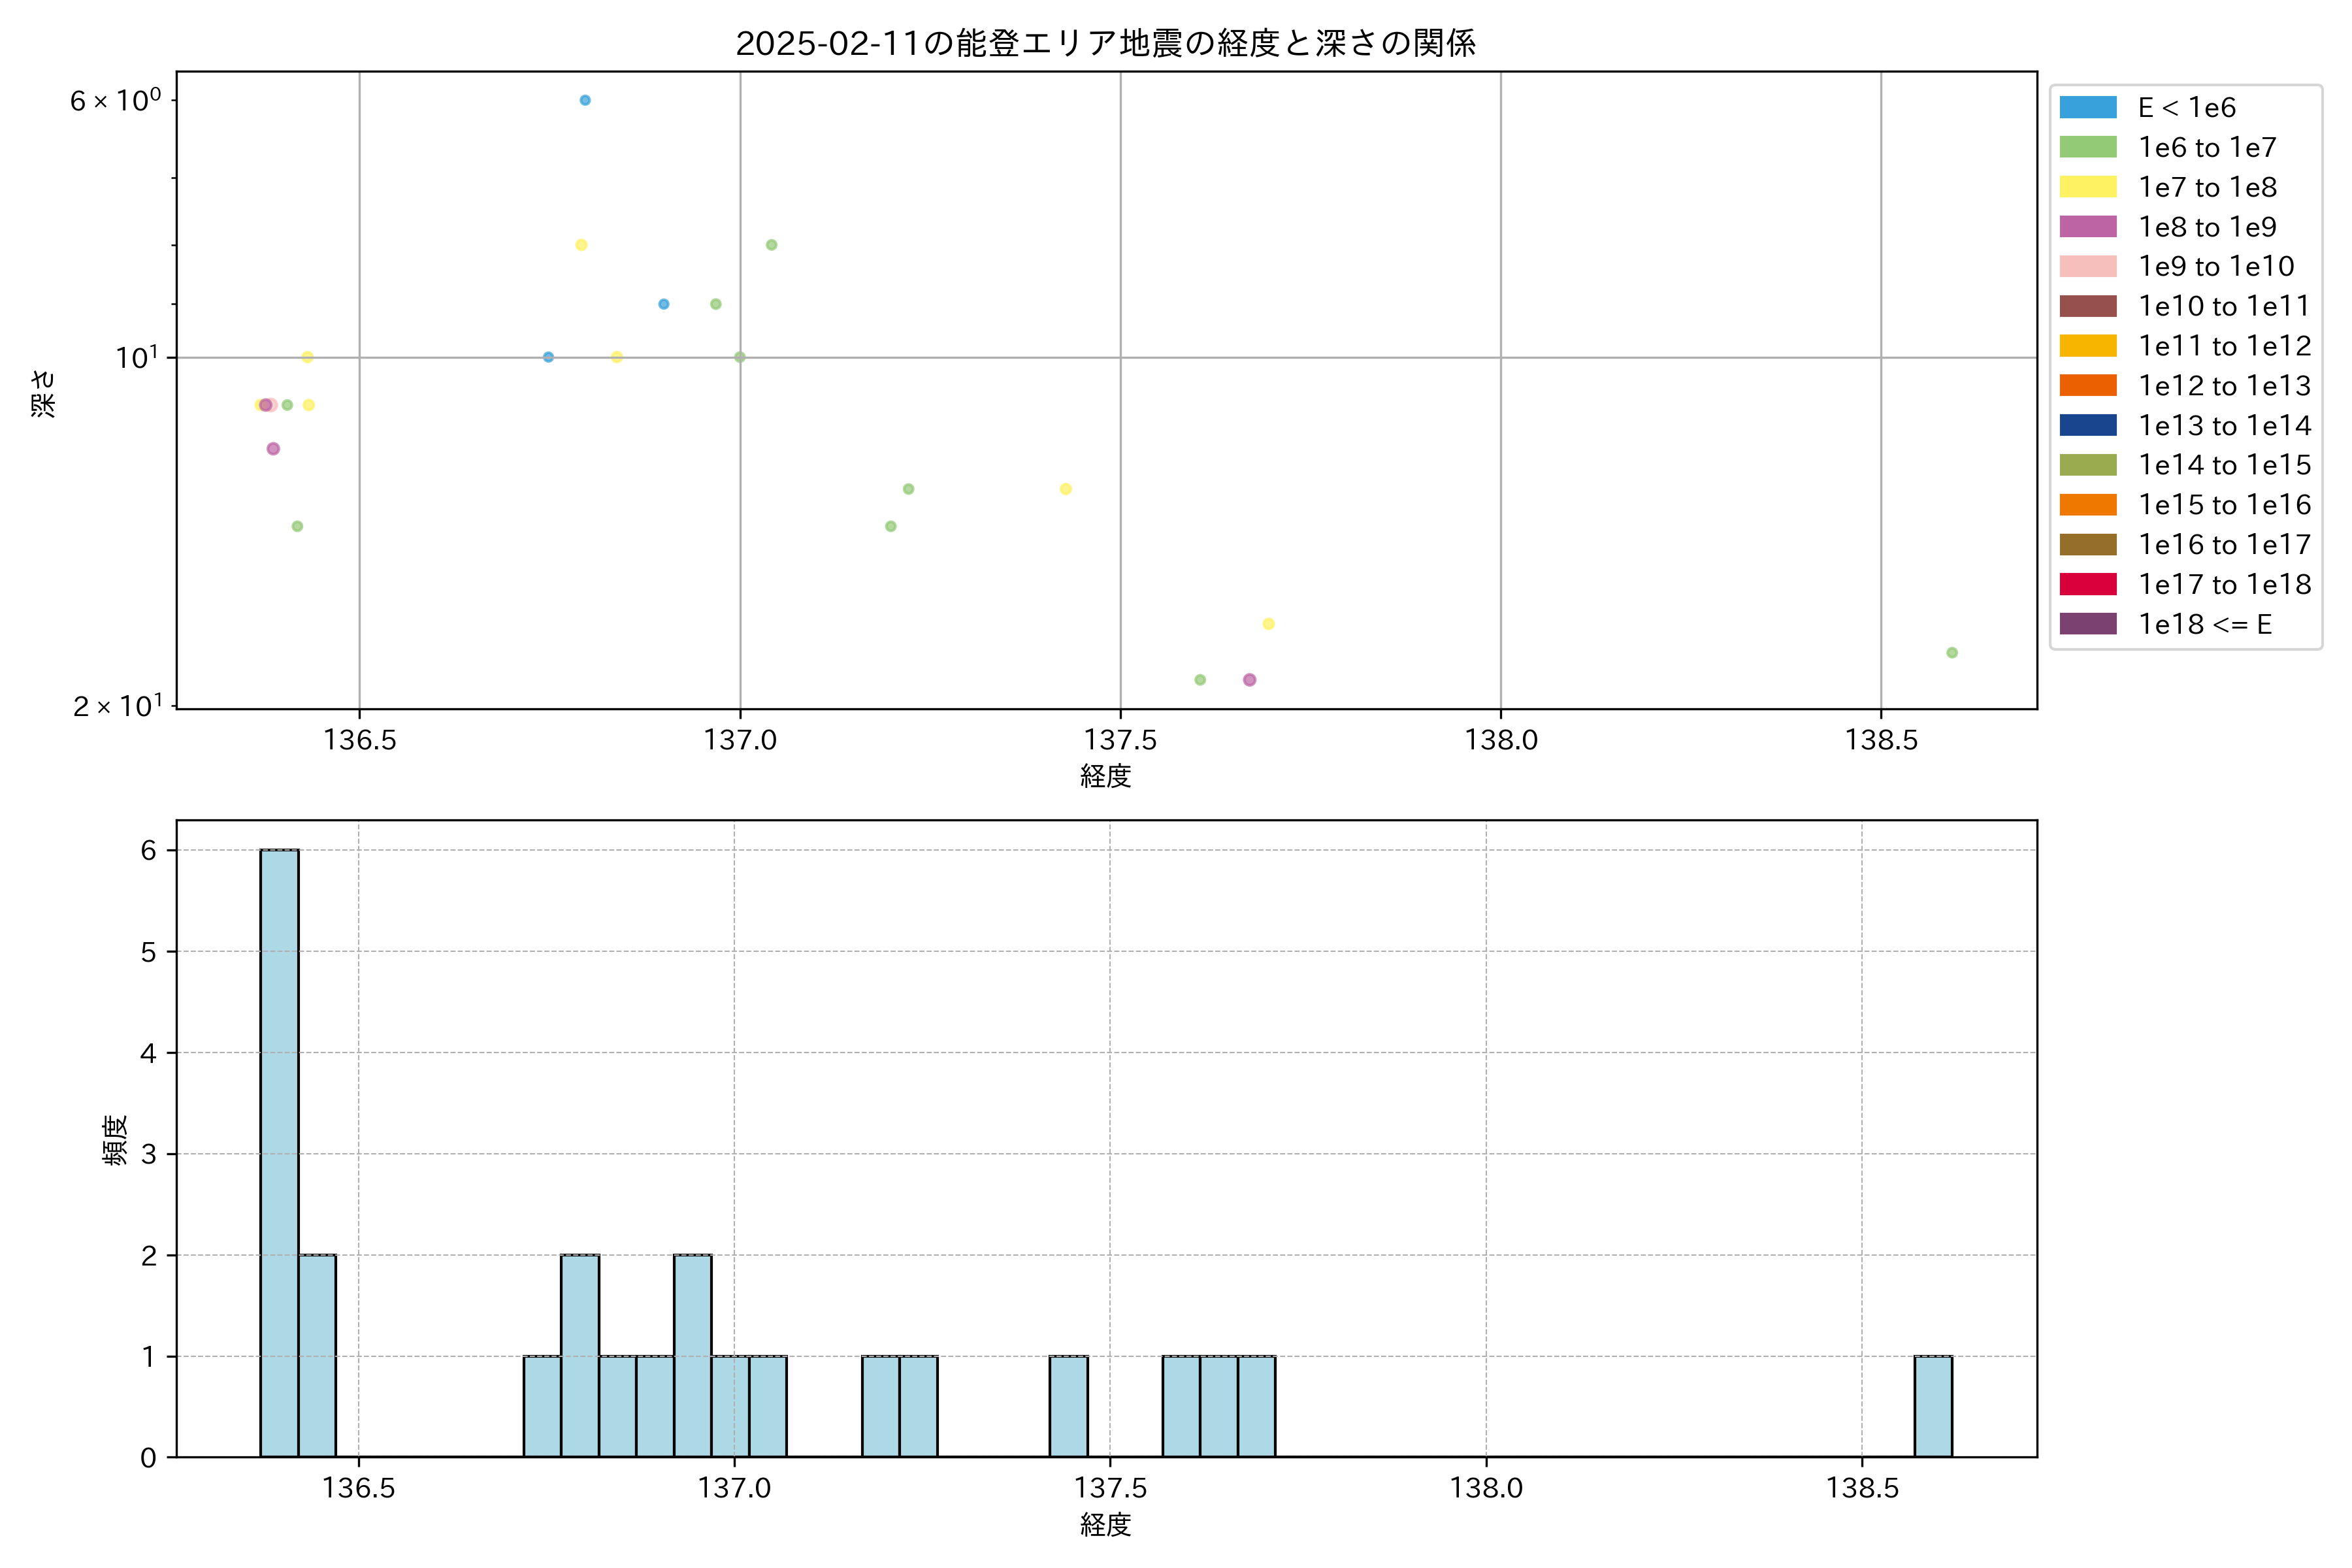This screenshot has height=1568, width=2352.
Task: Click the '1e18 <= E' legend label
Action: coord(2204,624)
